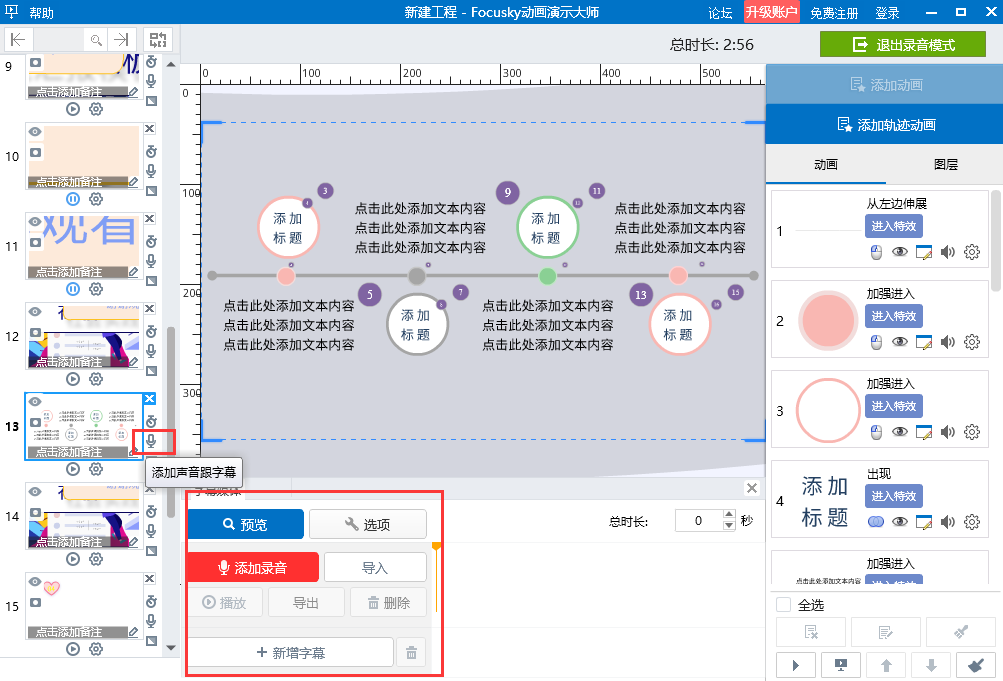
Task: Click the 新增字幕 button
Action: pos(290,653)
